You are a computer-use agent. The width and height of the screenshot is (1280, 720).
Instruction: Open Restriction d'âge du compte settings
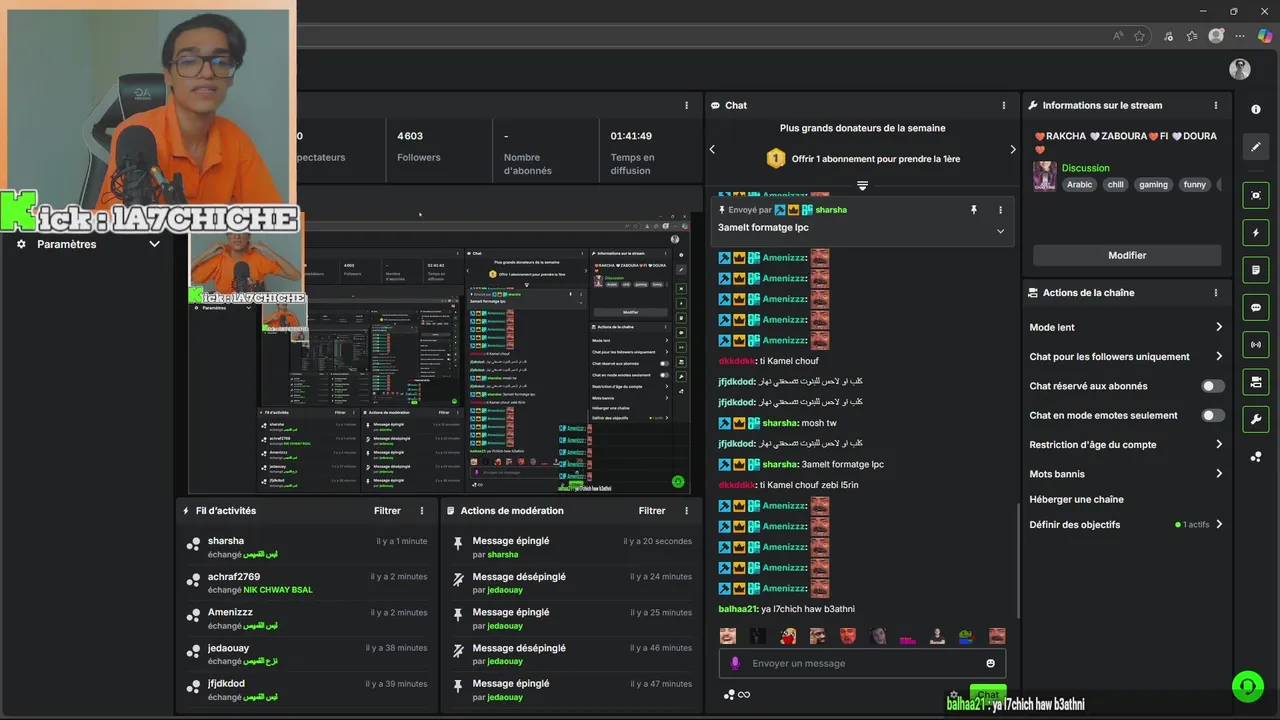pyautogui.click(x=1126, y=444)
